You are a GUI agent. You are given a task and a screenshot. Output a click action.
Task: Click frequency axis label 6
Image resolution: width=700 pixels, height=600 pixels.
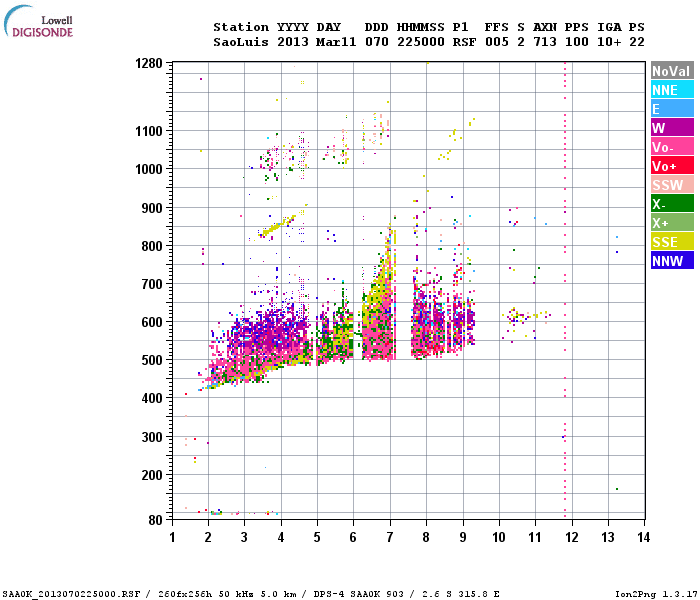(353, 537)
